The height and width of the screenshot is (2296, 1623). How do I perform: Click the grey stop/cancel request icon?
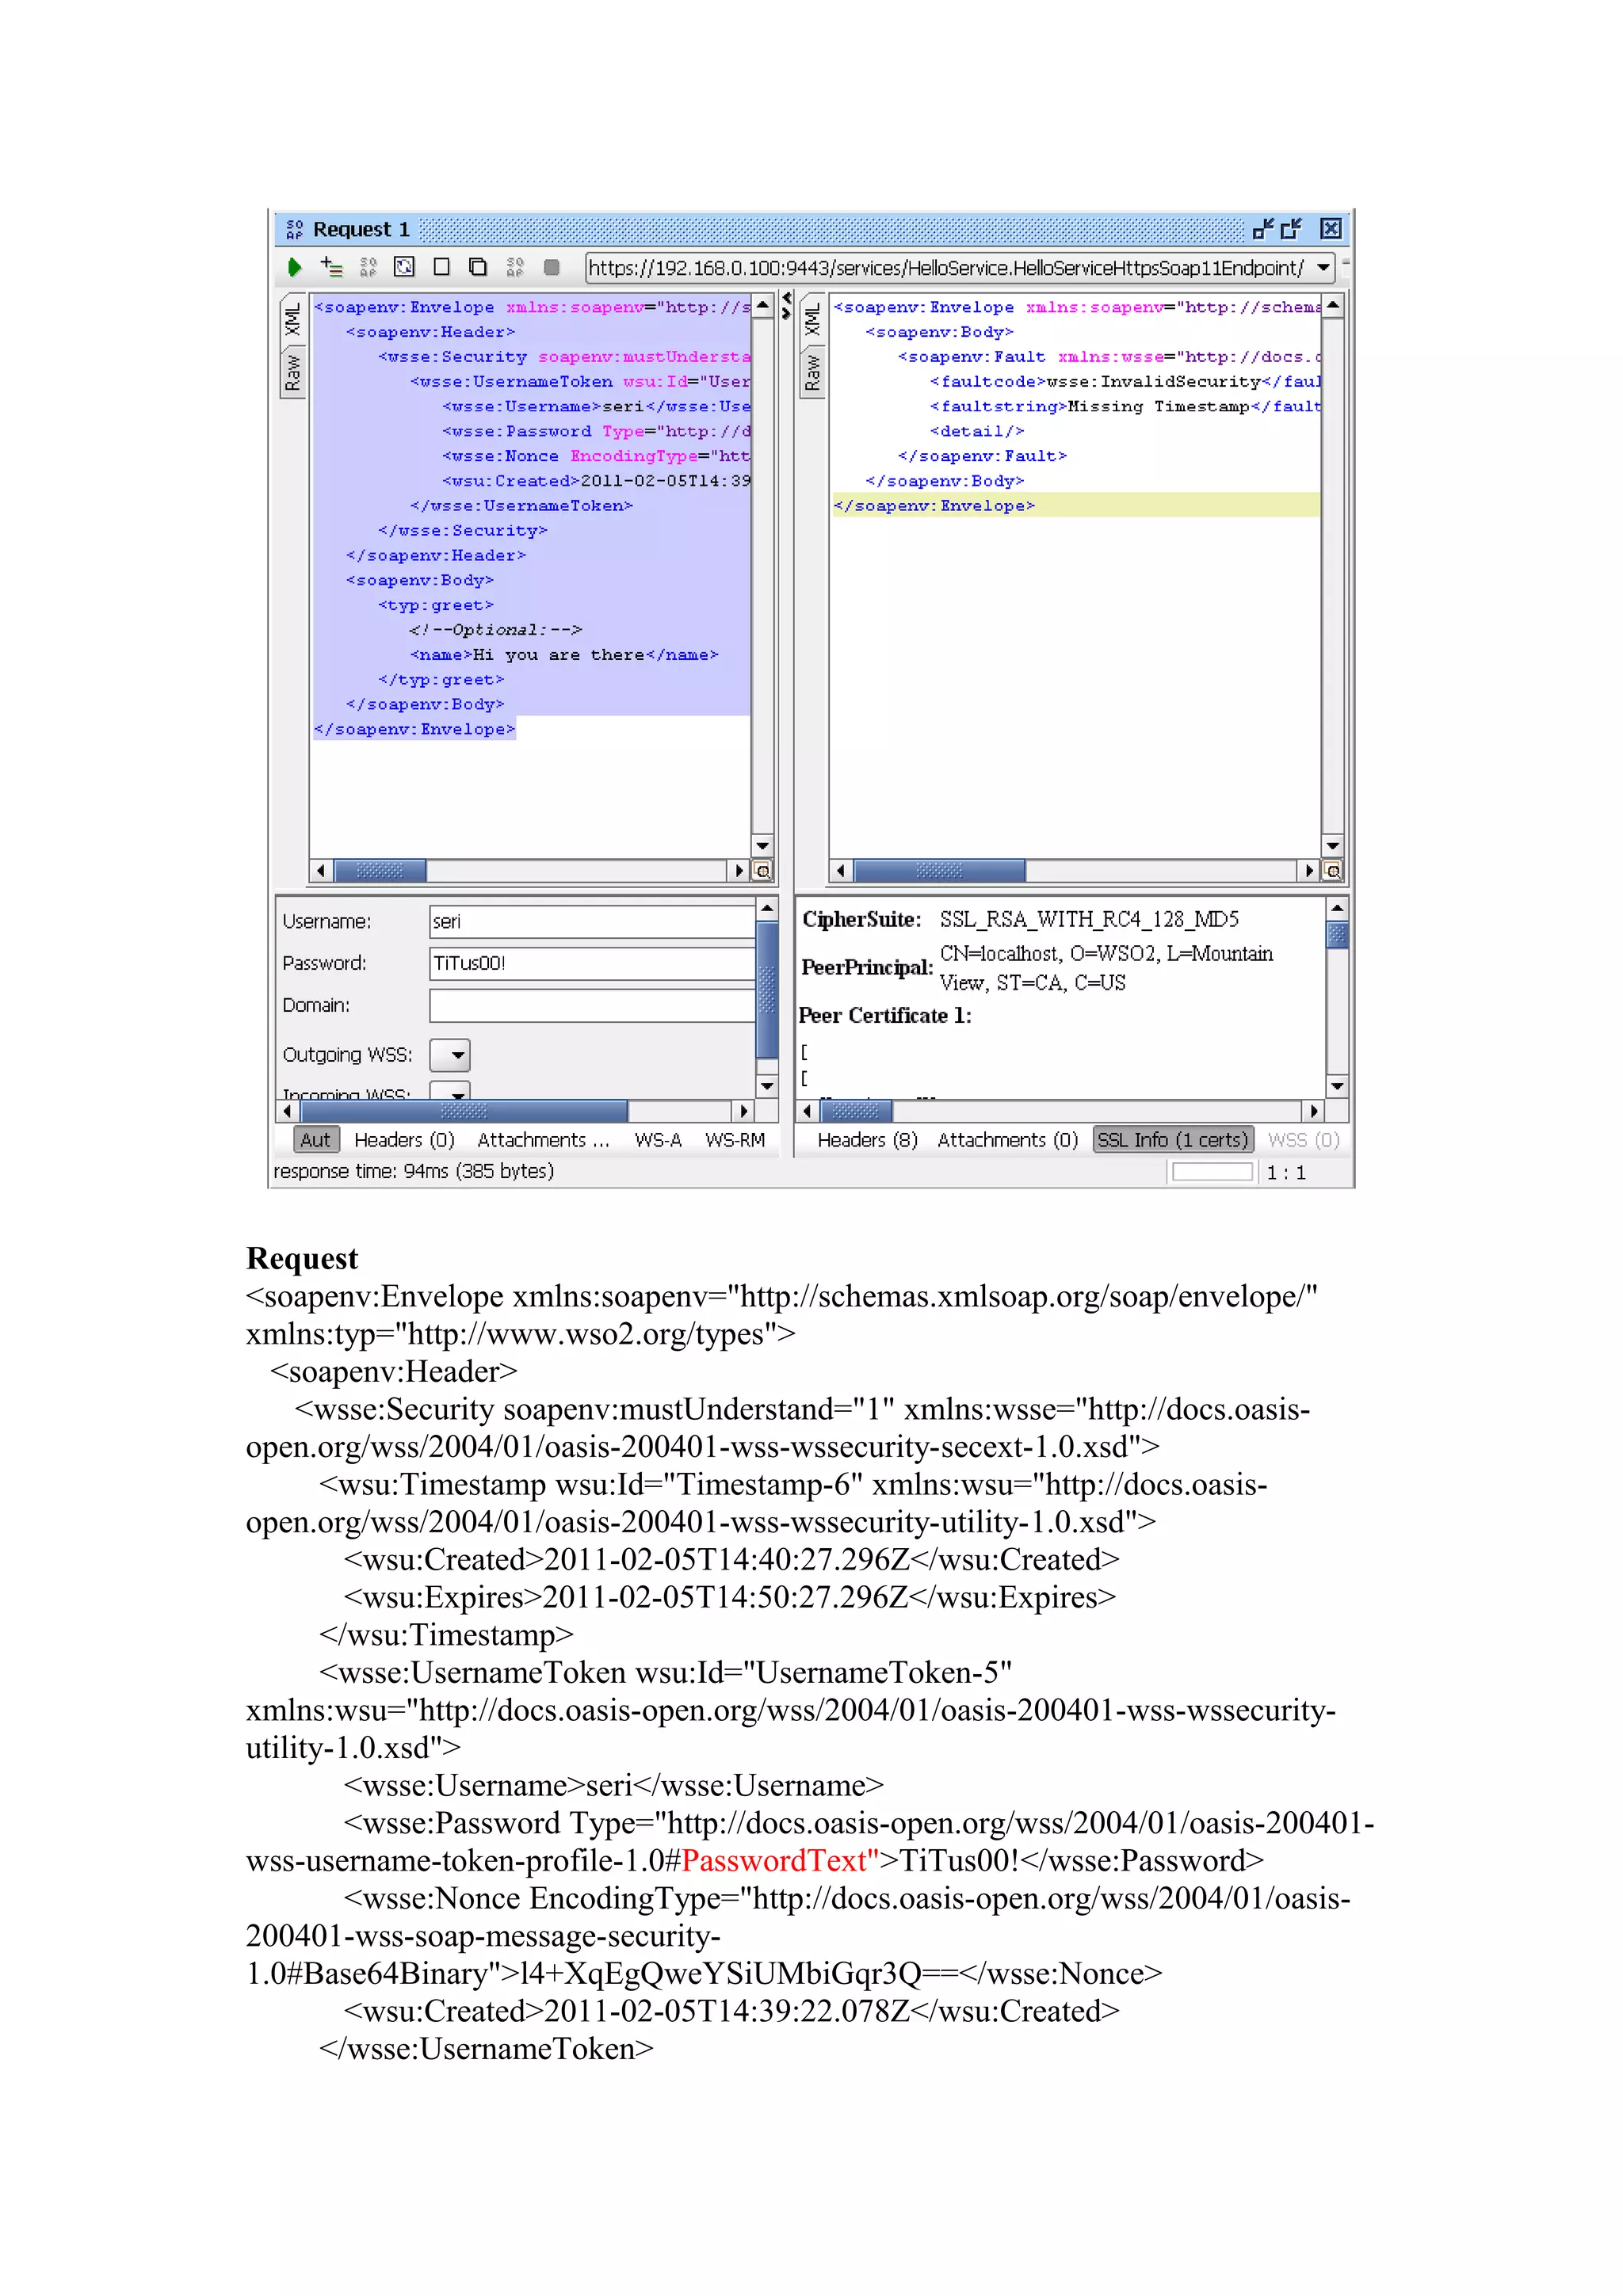551,267
